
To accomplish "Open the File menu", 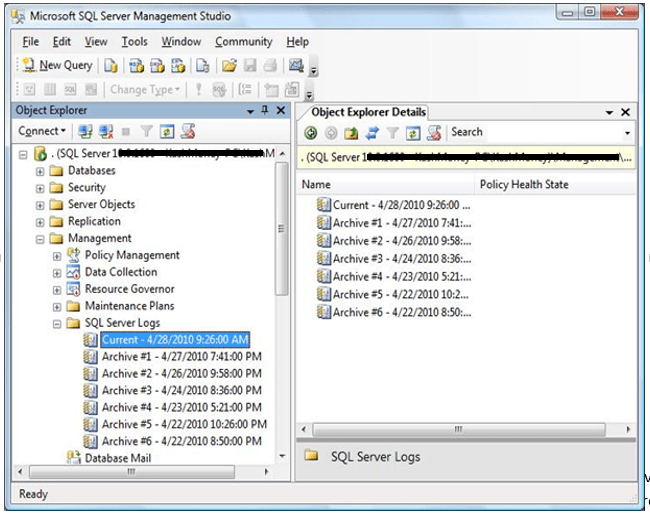I will (x=31, y=41).
